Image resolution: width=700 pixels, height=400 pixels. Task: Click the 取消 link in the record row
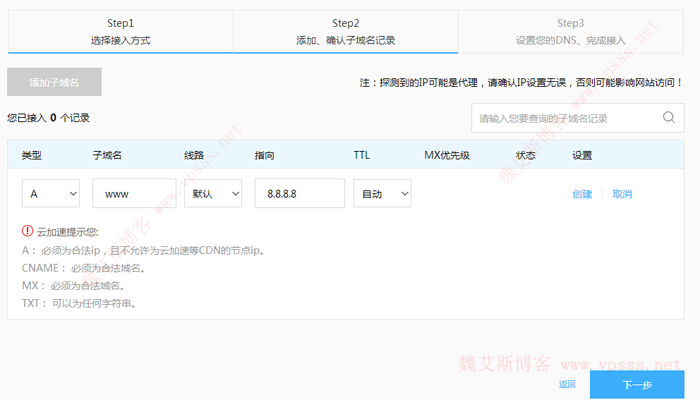622,194
